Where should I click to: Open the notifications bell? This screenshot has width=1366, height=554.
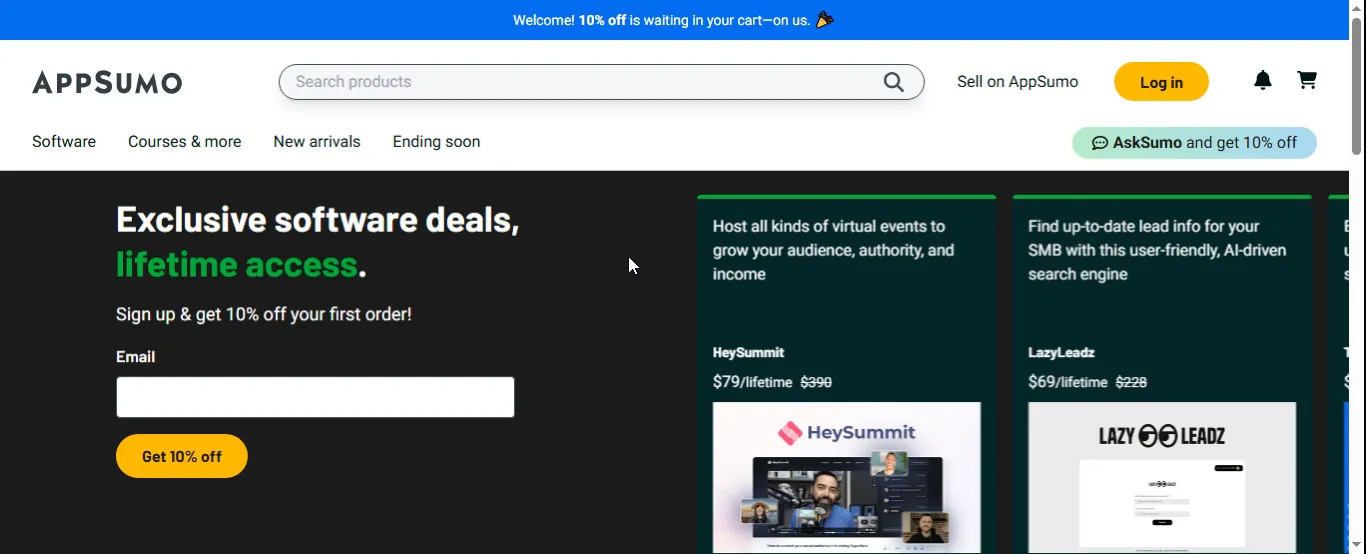(x=1263, y=80)
